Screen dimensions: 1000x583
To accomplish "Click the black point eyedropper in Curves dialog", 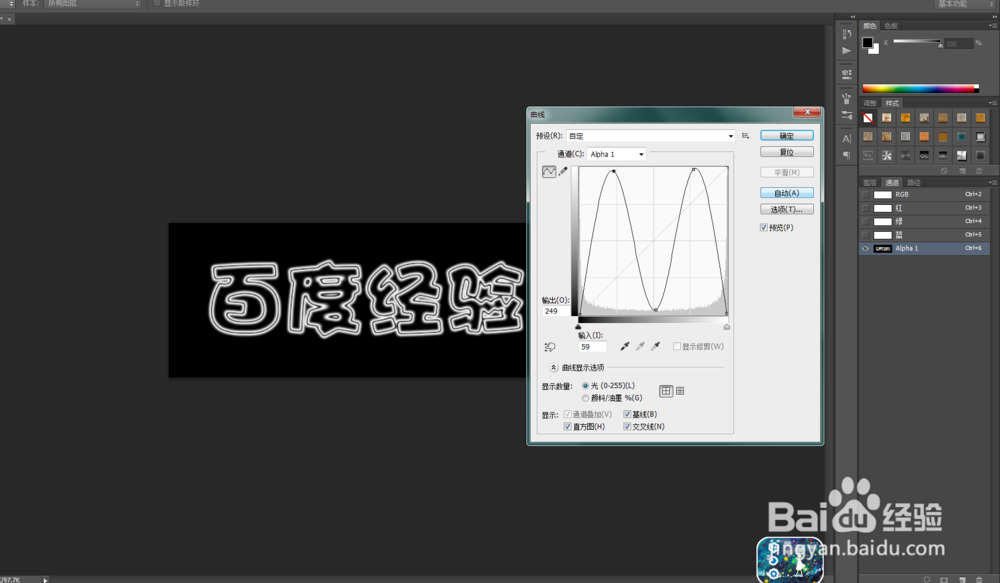I will click(x=624, y=346).
